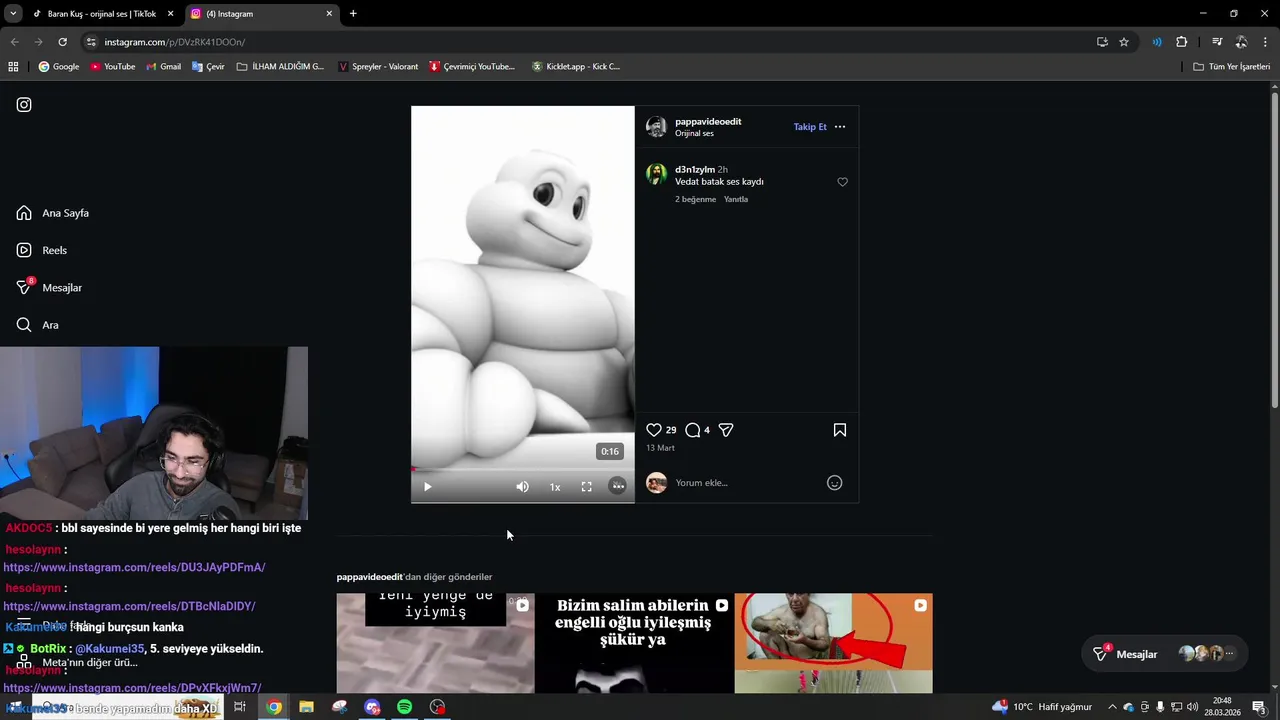Close the Instagram tab
The image size is (1280, 720).
[329, 14]
